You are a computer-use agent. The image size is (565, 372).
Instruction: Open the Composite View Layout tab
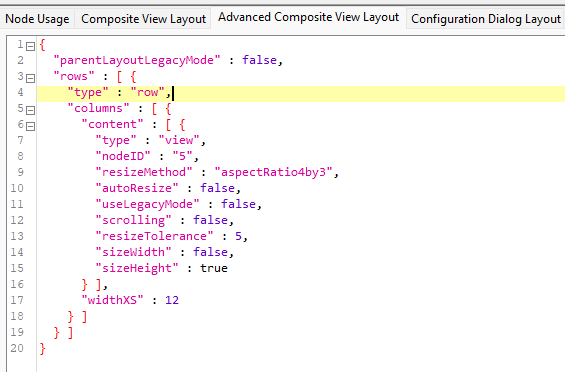(143, 19)
